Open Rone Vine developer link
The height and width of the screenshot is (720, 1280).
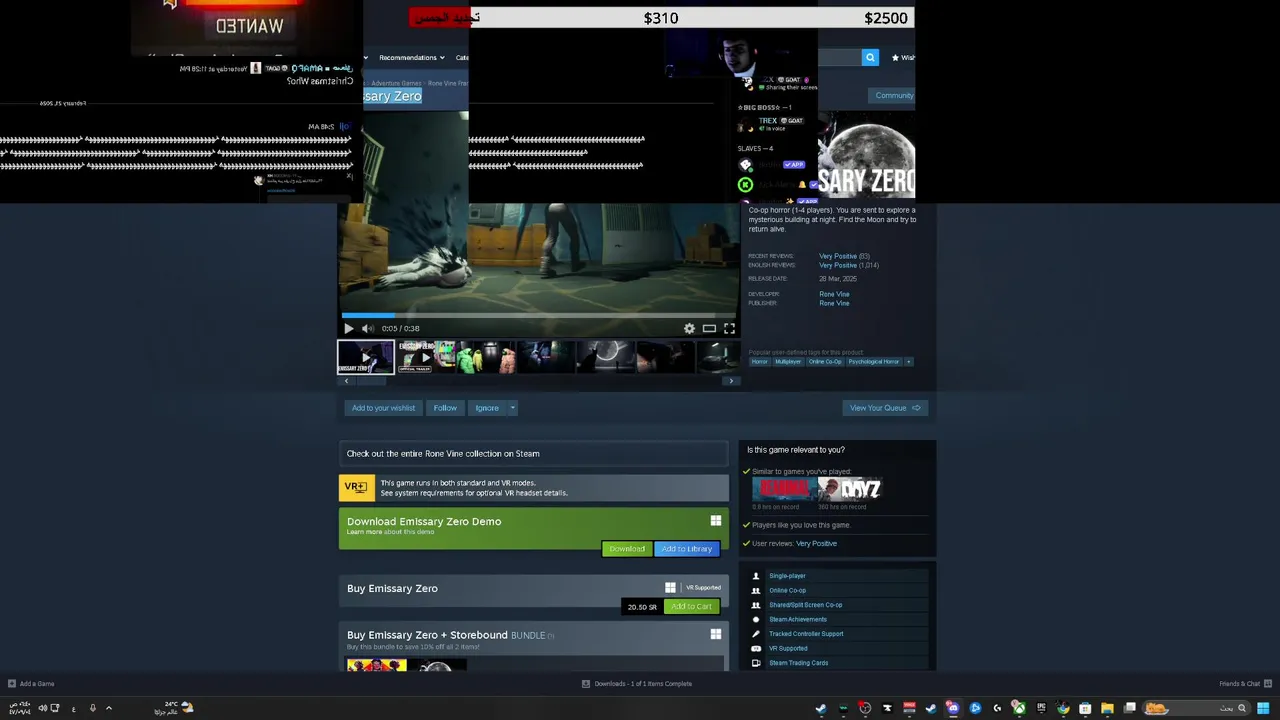[x=834, y=294]
